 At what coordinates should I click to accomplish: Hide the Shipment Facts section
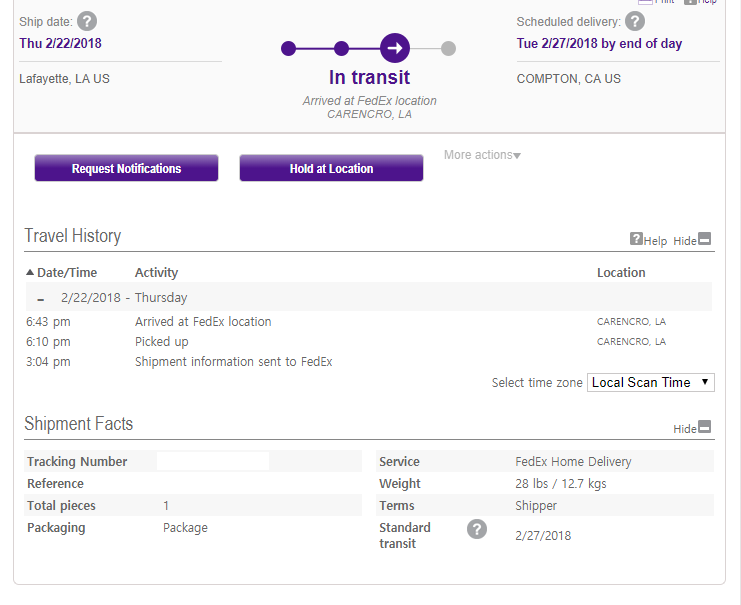coord(692,428)
